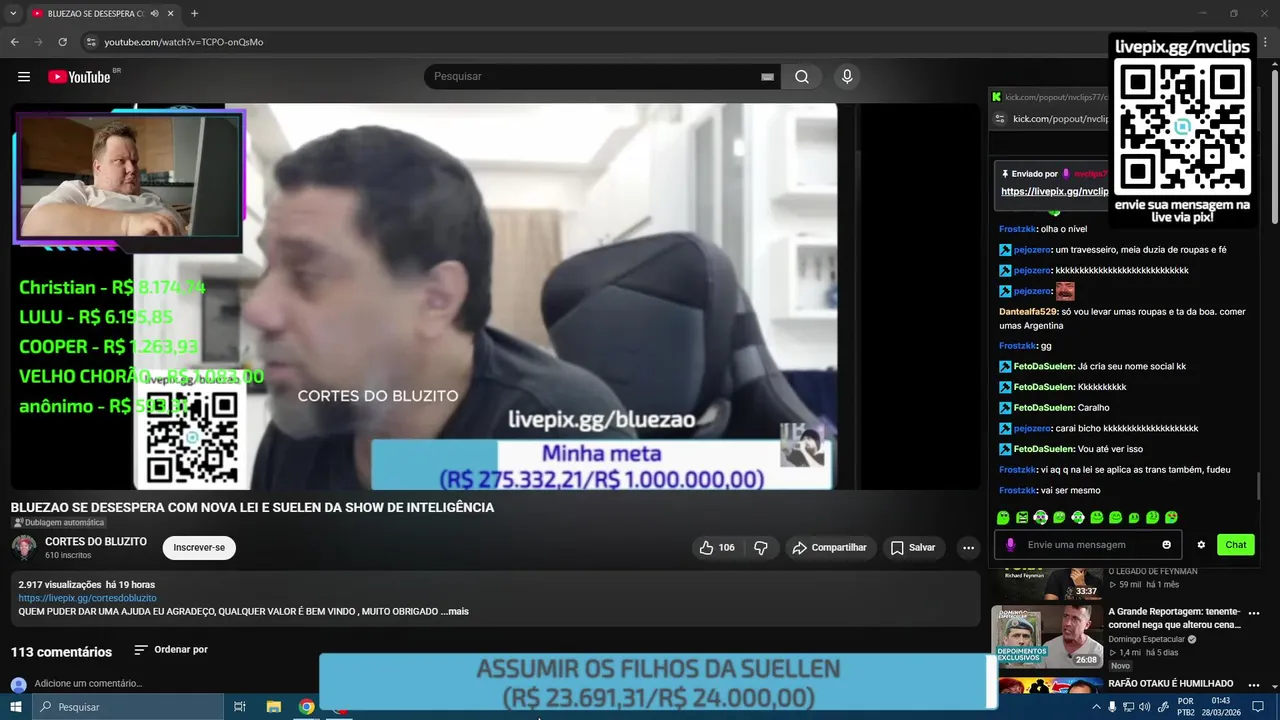Show hidden system tray icons
1280x720 pixels.
[x=1097, y=707]
